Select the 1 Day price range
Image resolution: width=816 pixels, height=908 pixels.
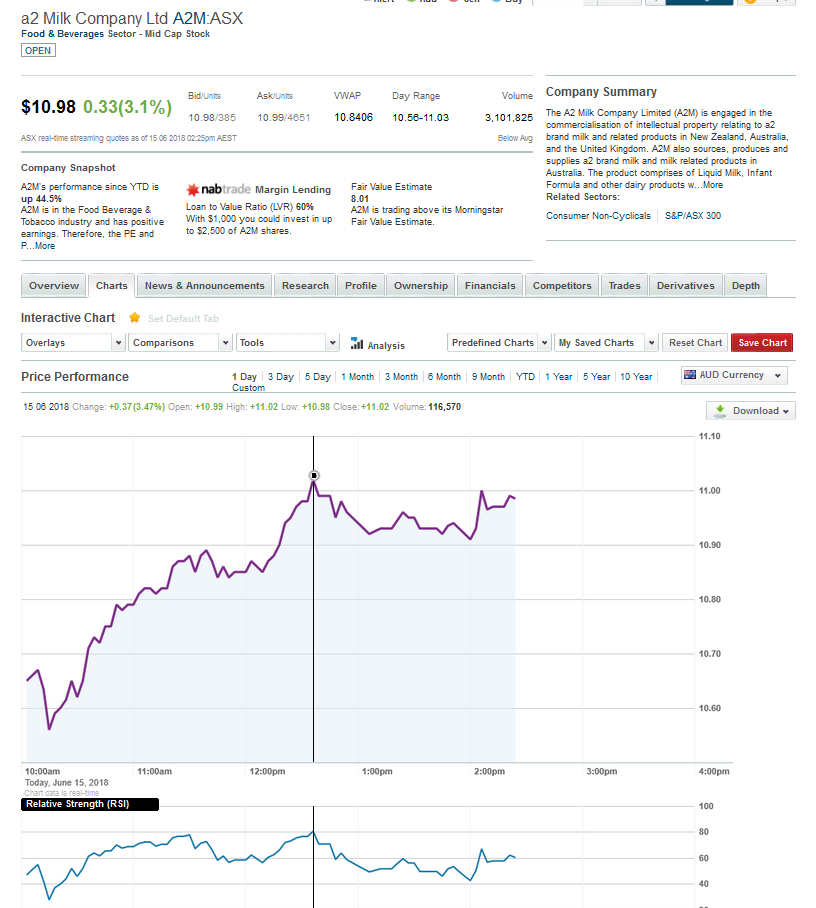(244, 376)
